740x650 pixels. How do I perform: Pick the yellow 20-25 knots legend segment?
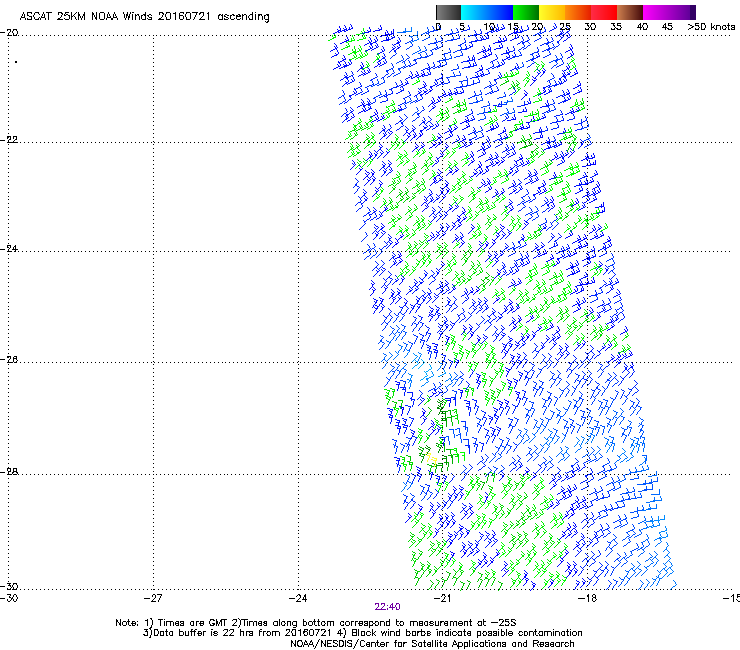coord(552,12)
